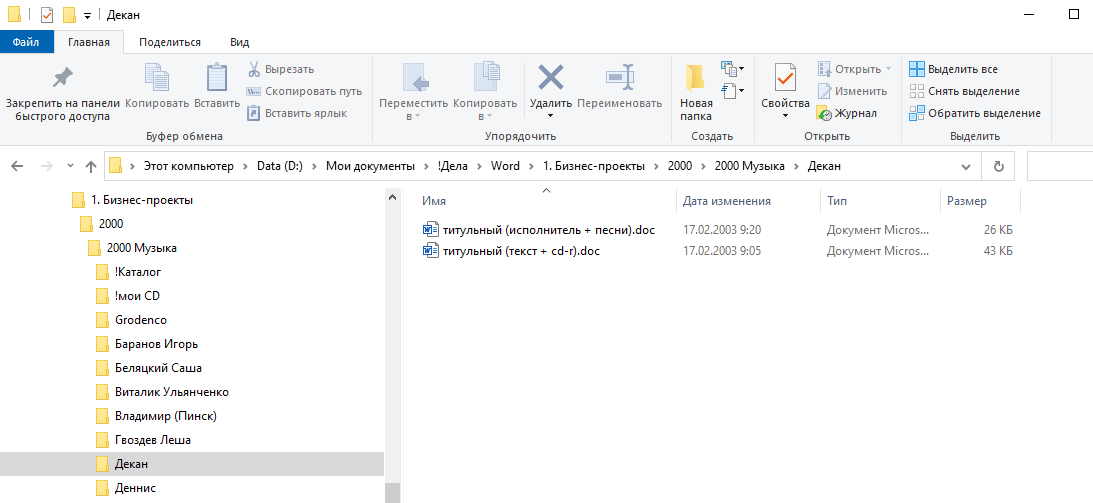Refresh the current folder
The image size is (1093, 503).
click(998, 167)
